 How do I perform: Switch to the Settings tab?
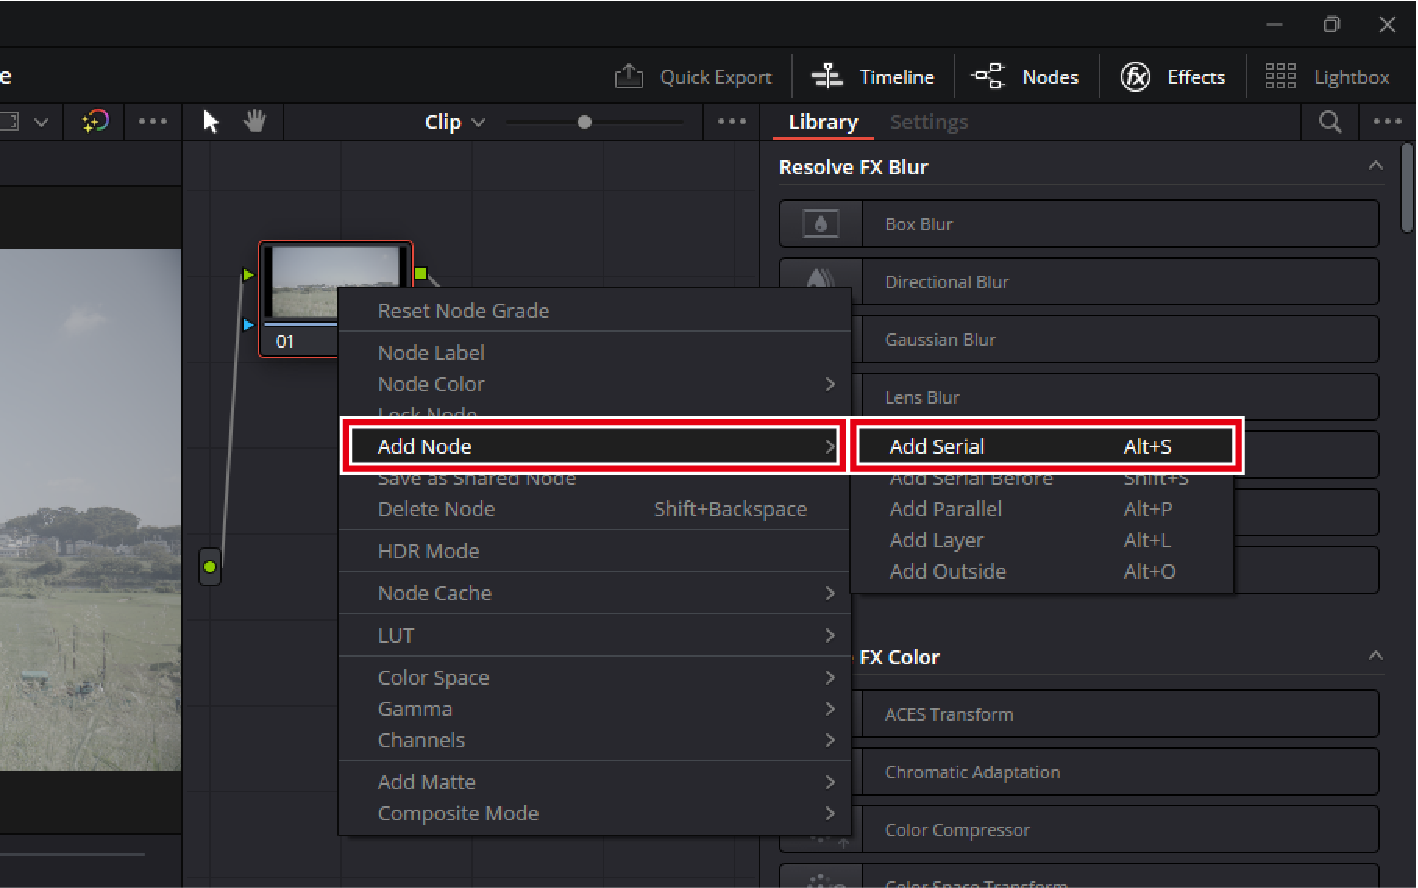pos(928,122)
